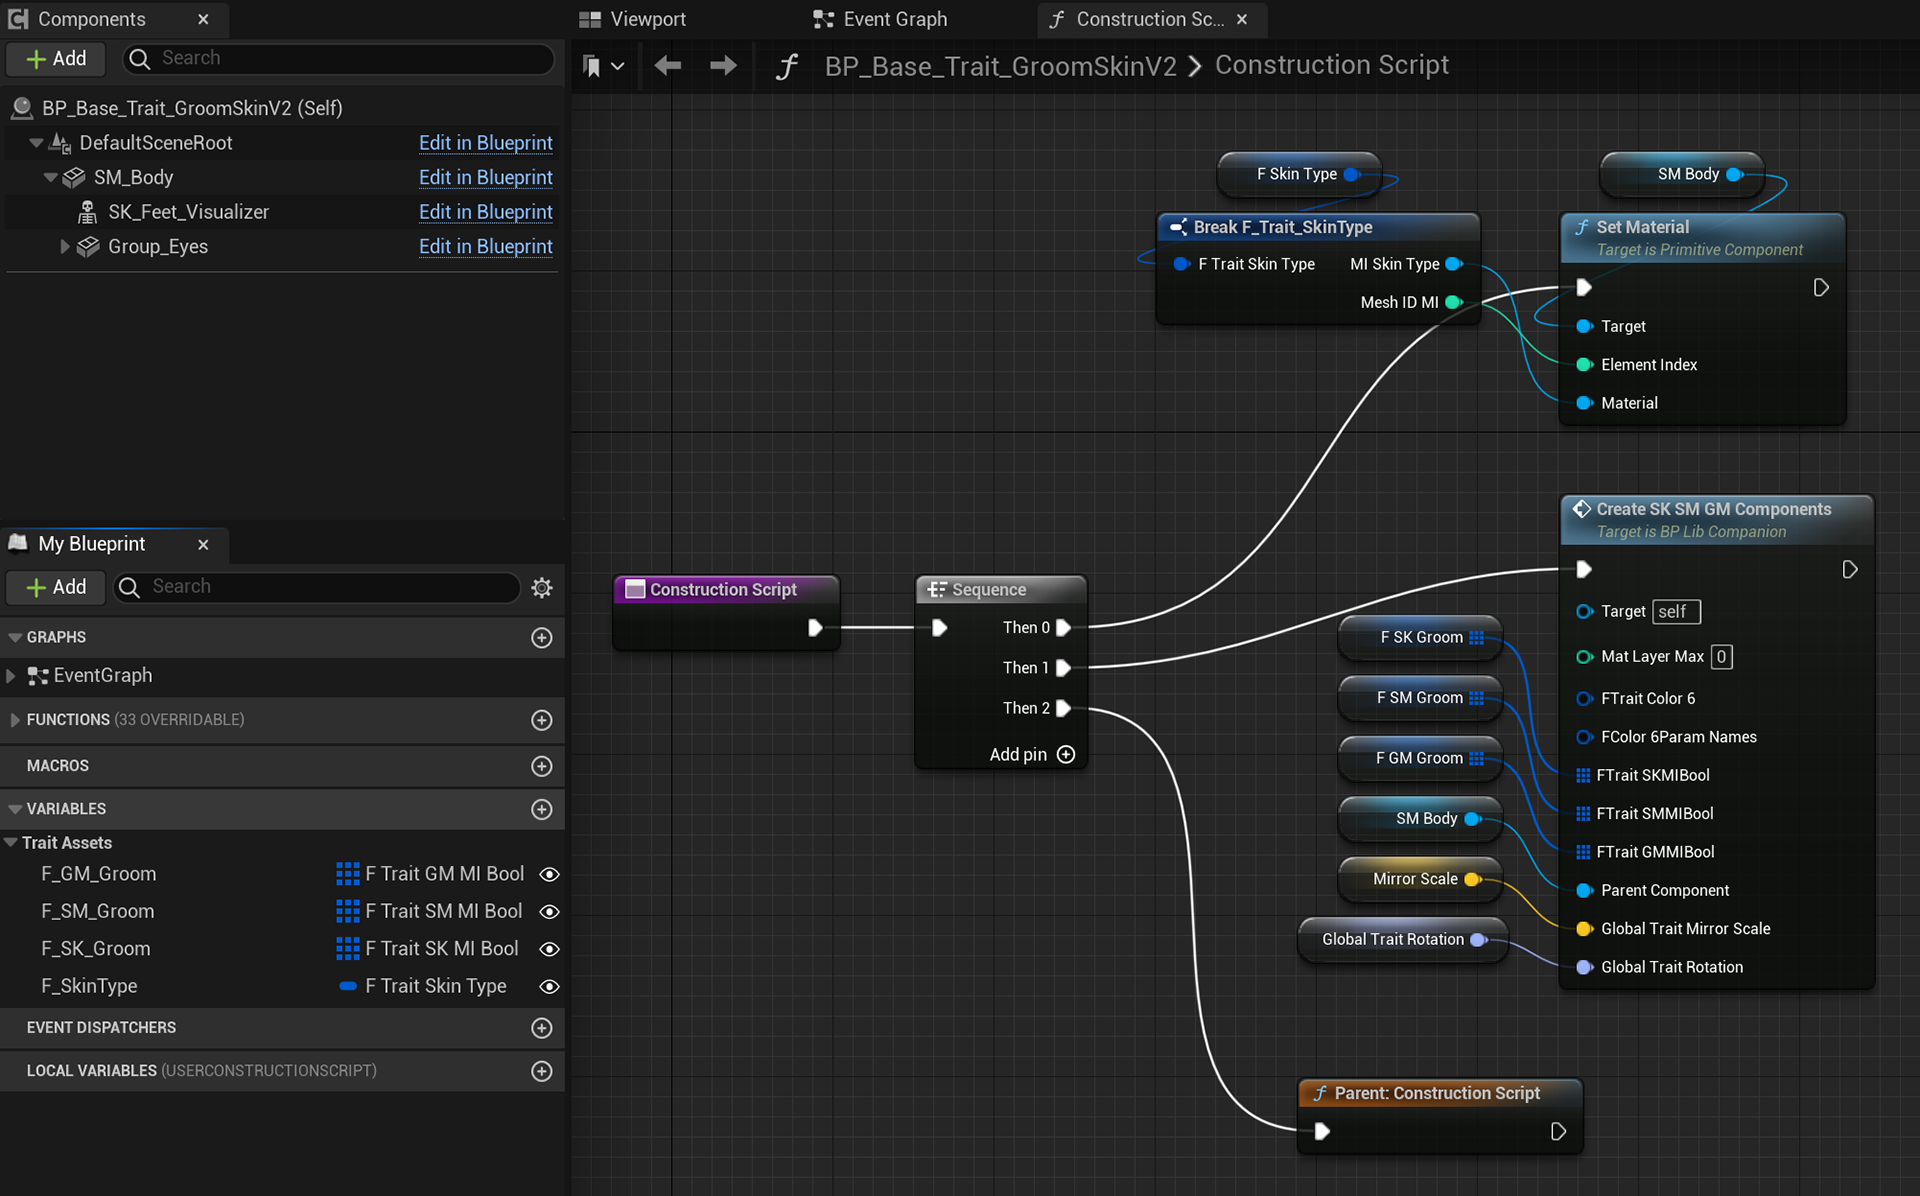Switch to the Event Graph tab
The height and width of the screenshot is (1196, 1920).
(x=880, y=19)
